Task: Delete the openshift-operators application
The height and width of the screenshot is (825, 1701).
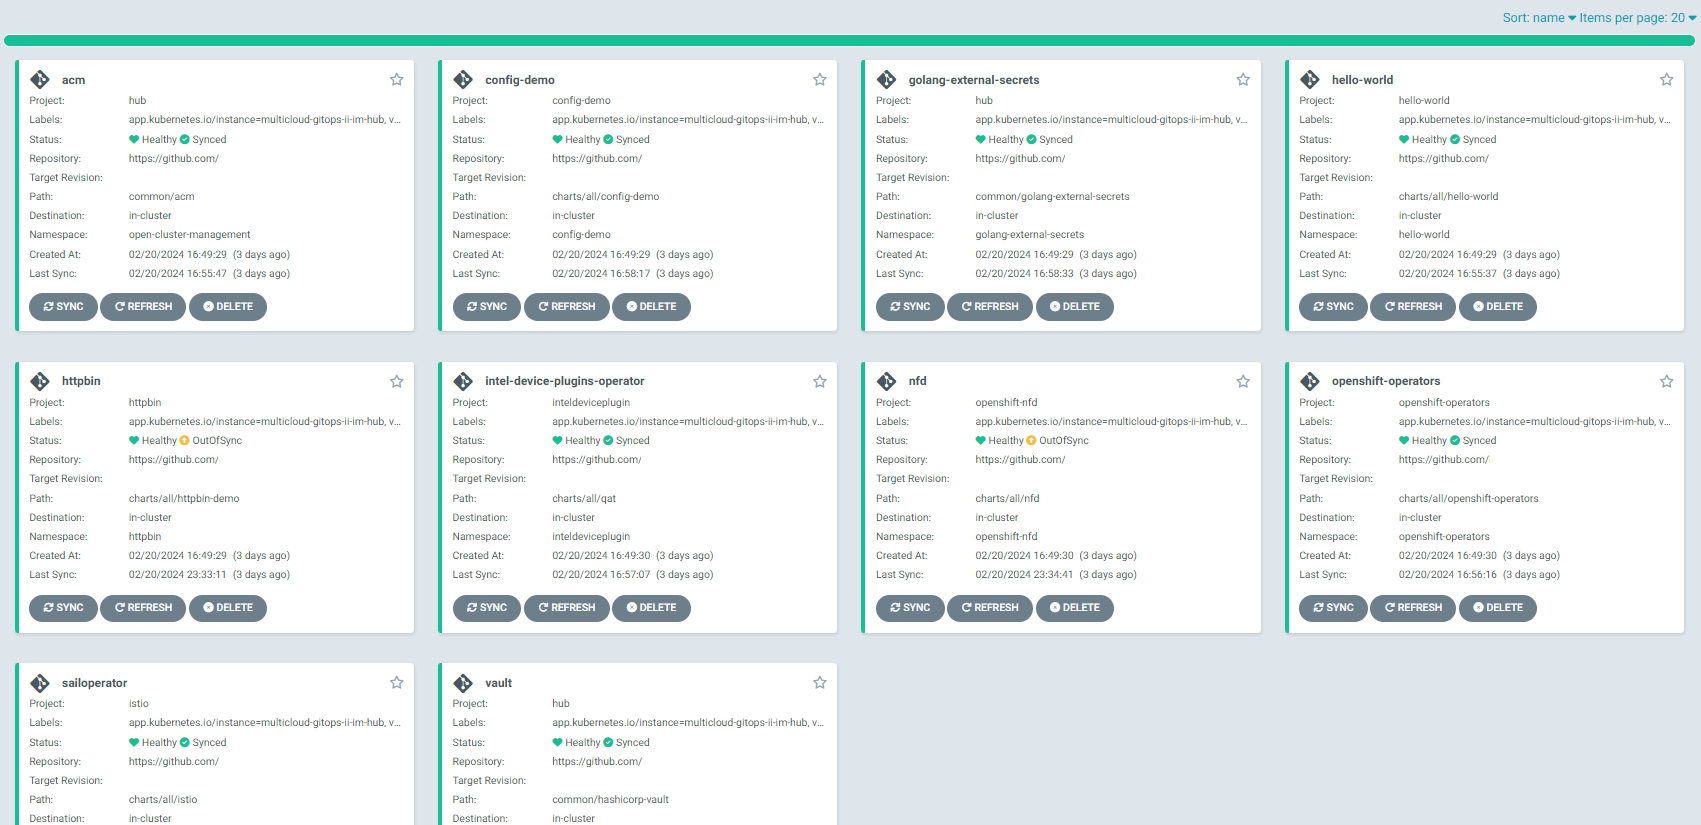Action: (1498, 608)
